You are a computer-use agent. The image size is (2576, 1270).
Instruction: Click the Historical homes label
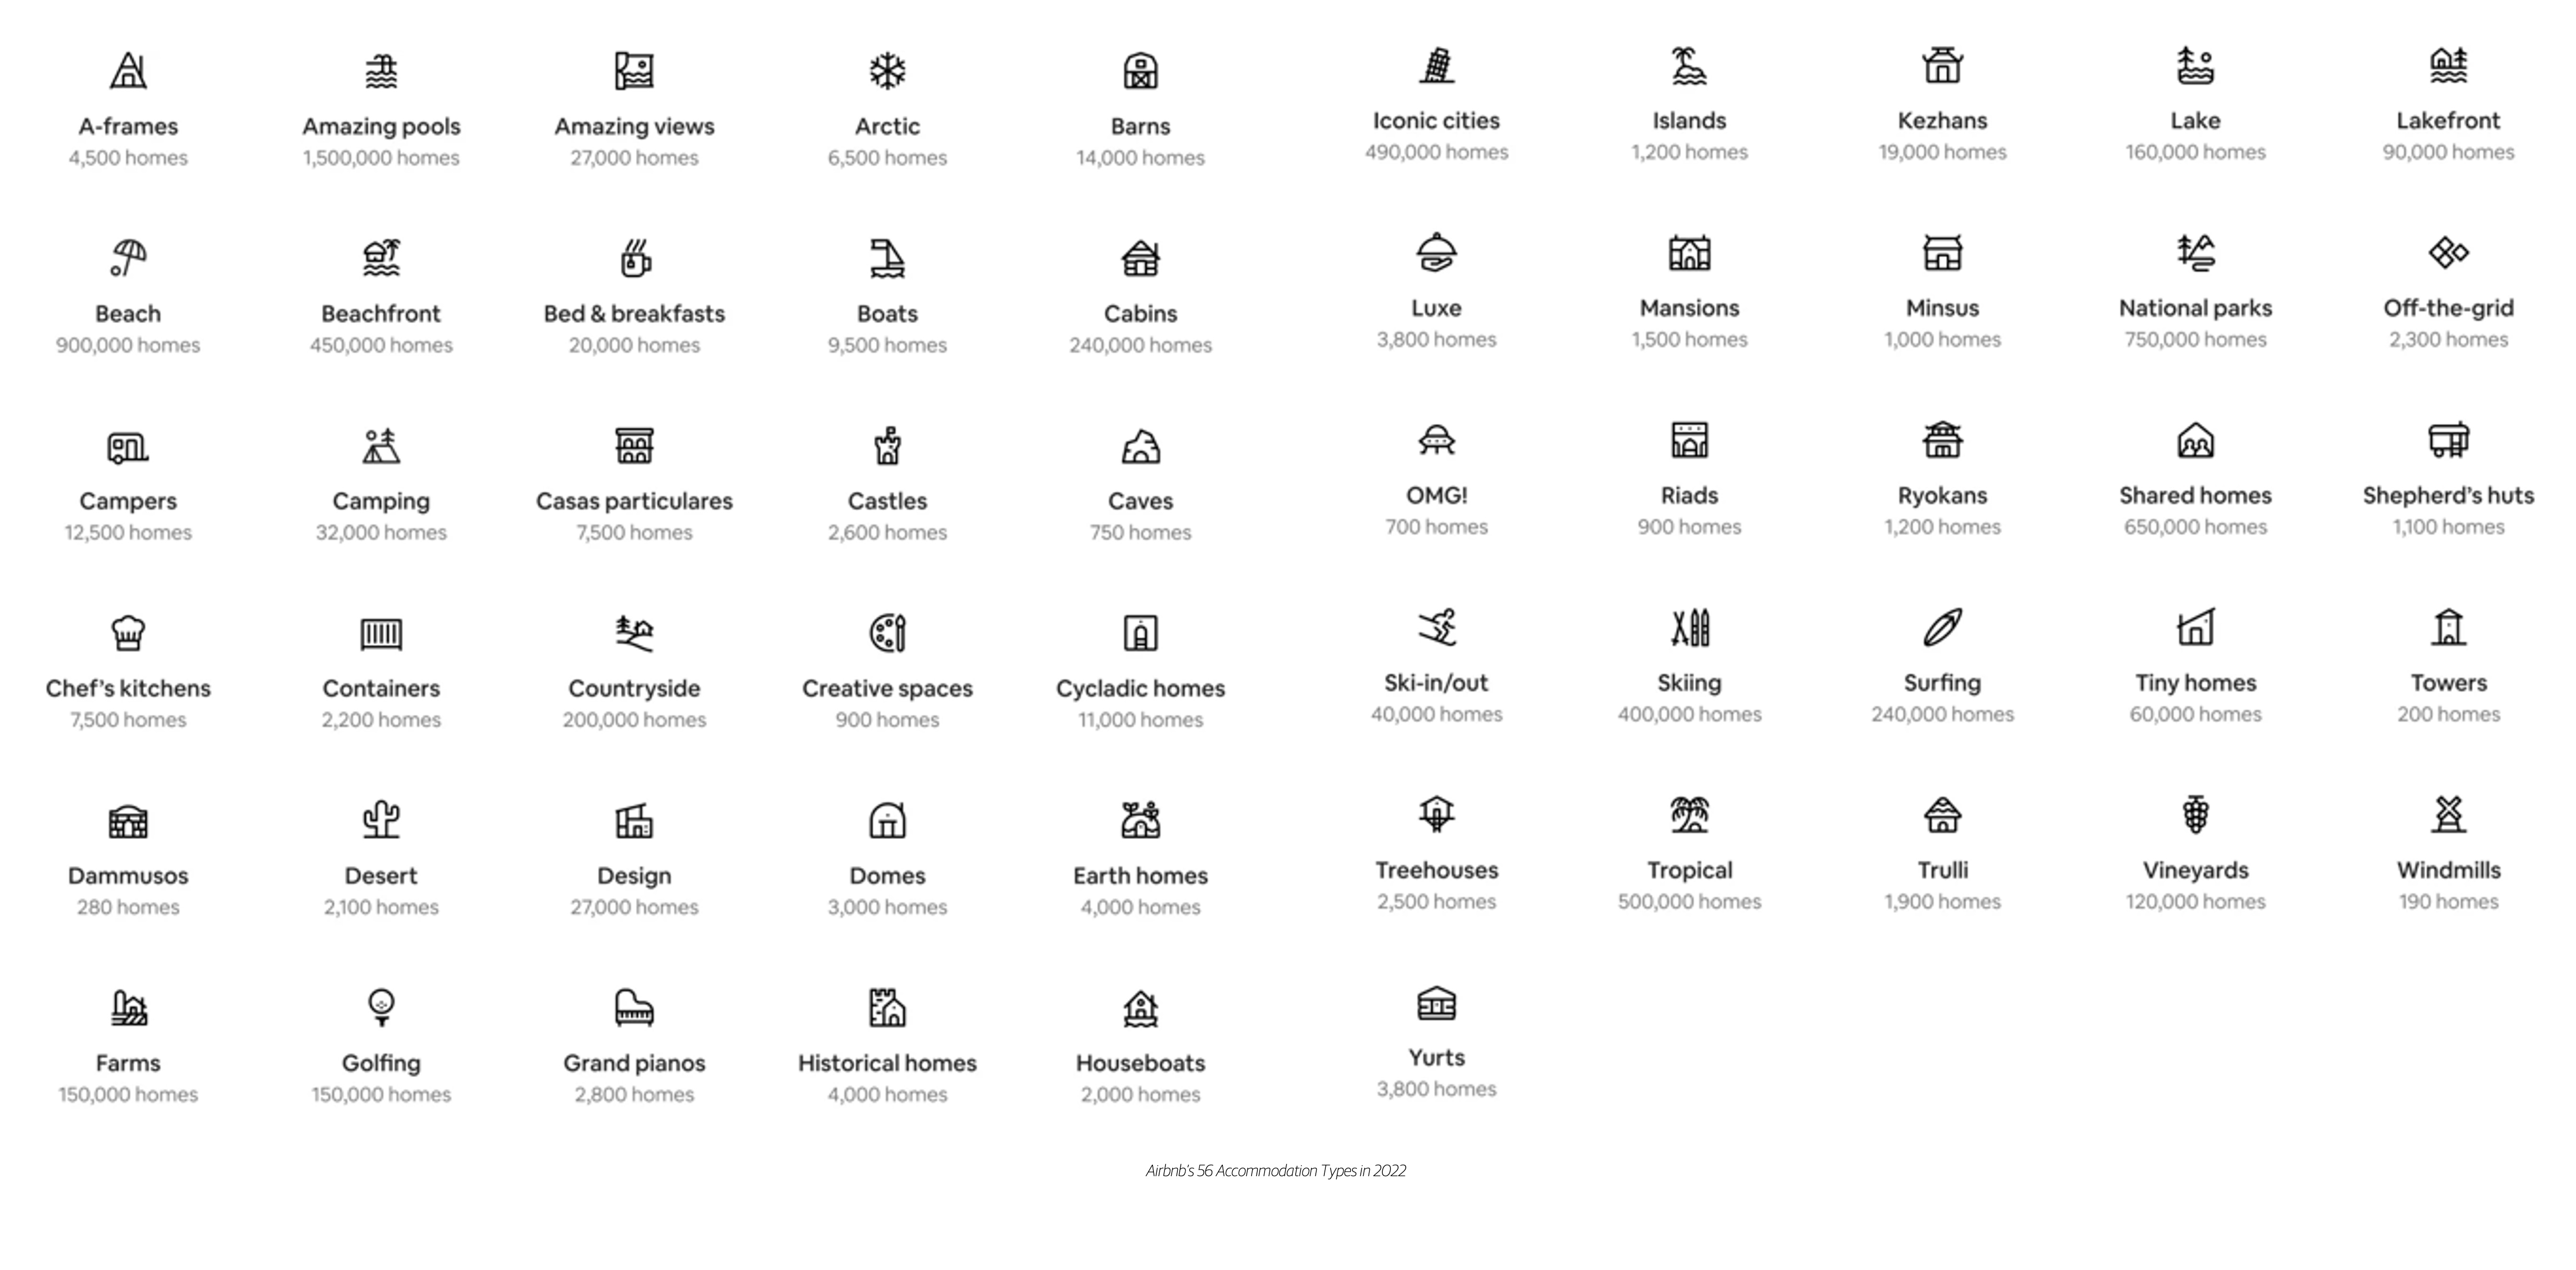coord(887,1063)
